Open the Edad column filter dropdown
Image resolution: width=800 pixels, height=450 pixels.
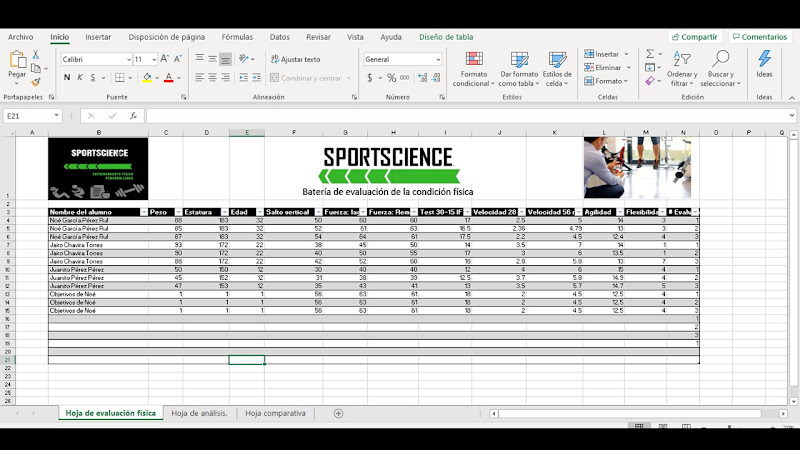[x=260, y=212]
